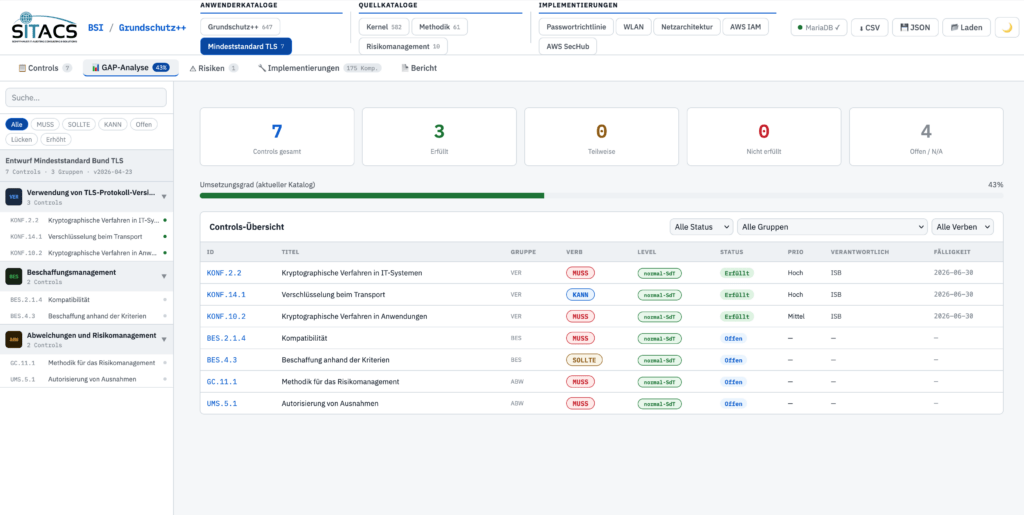
Task: Export data as CSV
Action: click(x=869, y=27)
